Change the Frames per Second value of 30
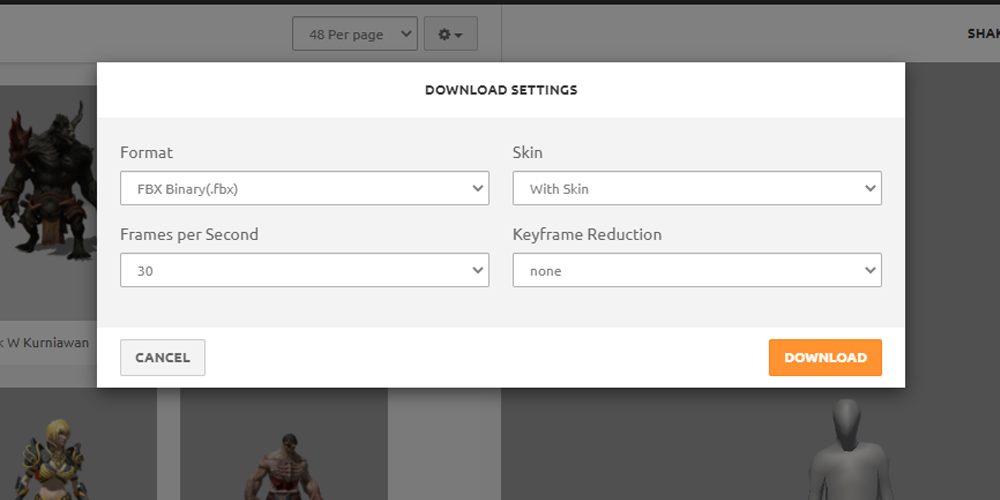Viewport: 1000px width, 500px height. click(x=304, y=270)
